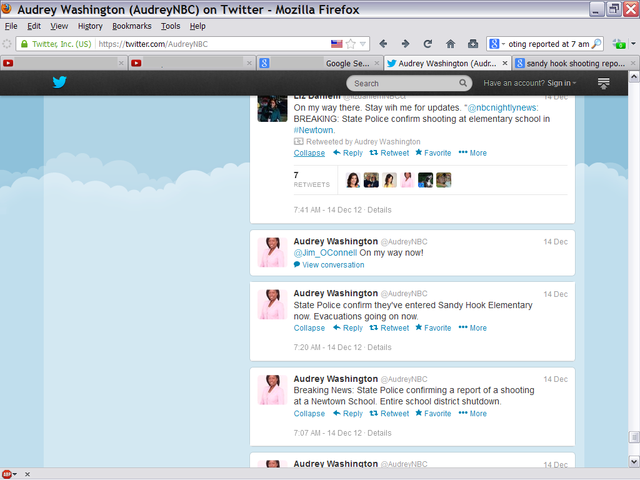The height and width of the screenshot is (480, 640).
Task: Click the Google search engine icon
Action: point(494,44)
